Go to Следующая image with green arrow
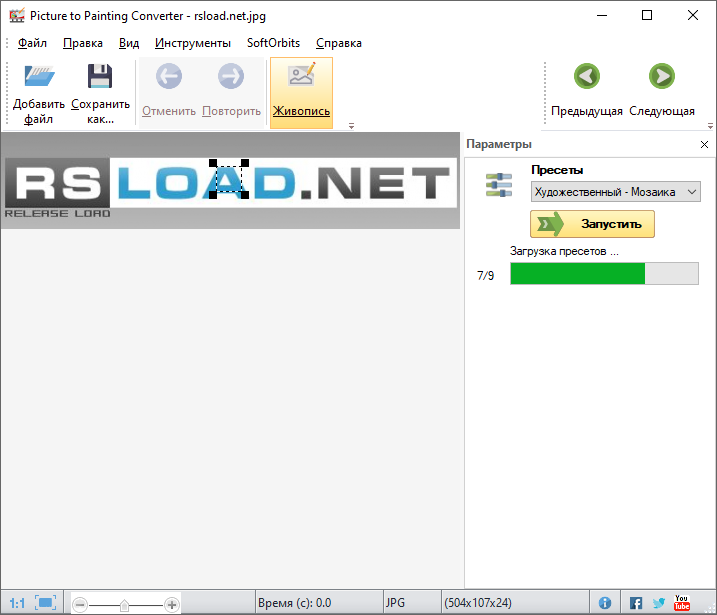 coord(662,76)
